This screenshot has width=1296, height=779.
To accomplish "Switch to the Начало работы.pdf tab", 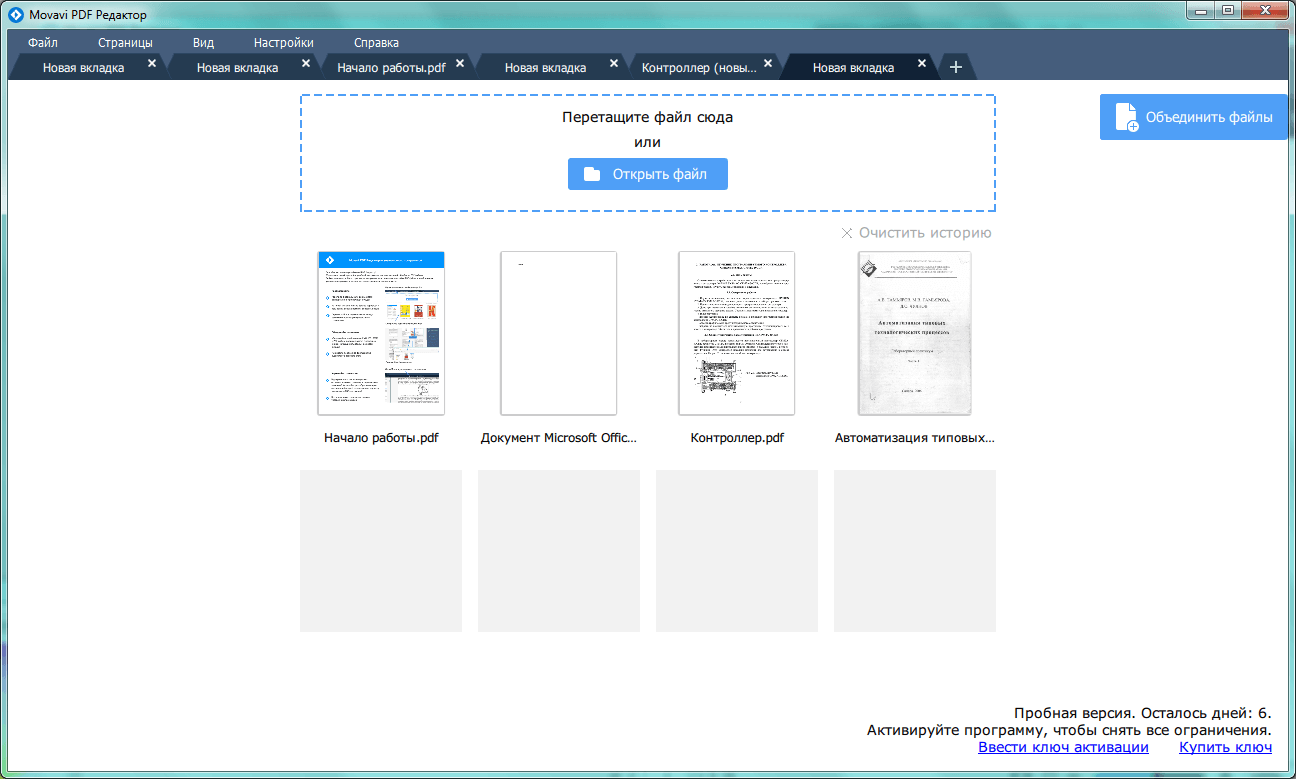I will (391, 68).
